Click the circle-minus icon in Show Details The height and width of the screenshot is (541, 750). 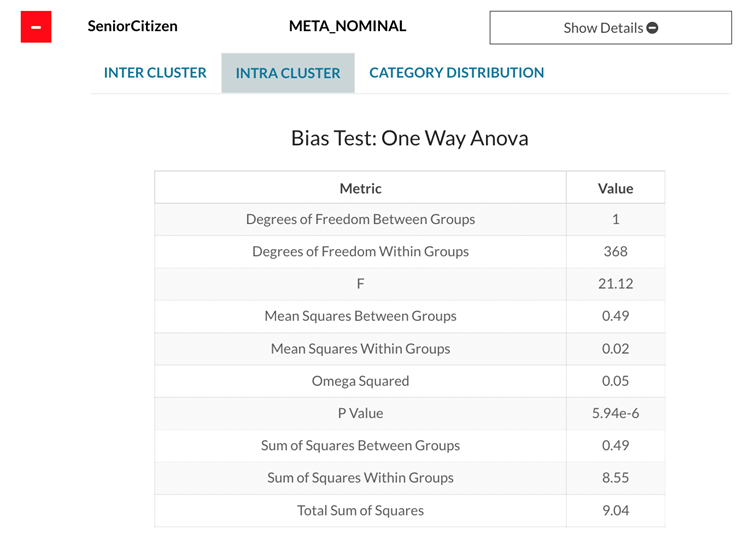(652, 28)
